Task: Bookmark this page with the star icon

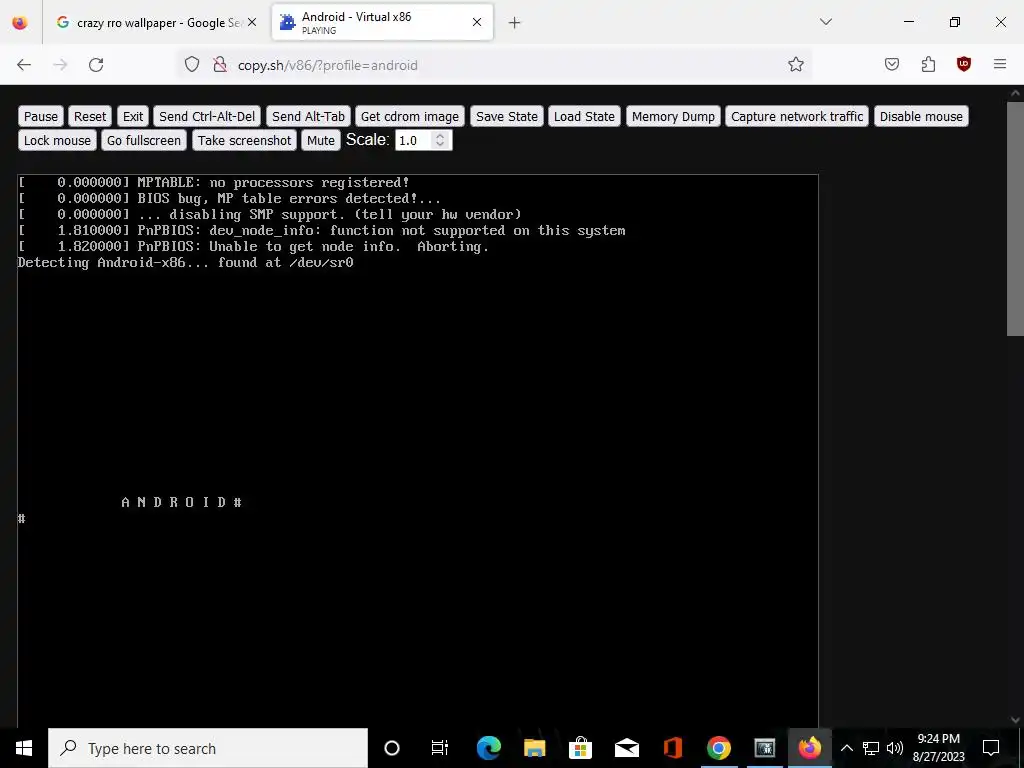Action: pos(795,65)
